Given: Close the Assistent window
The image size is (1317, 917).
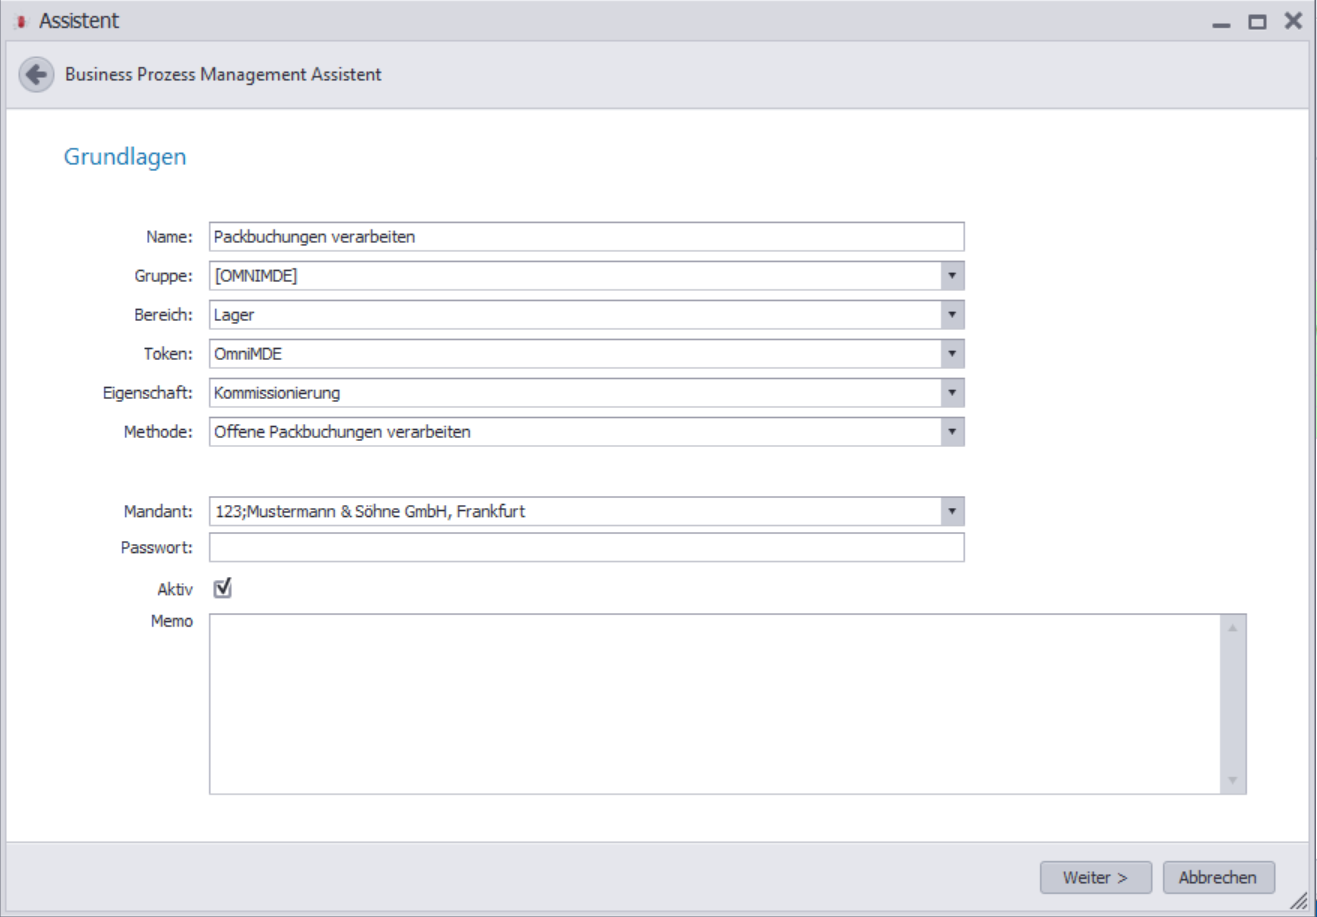Looking at the screenshot, I should pyautogui.click(x=1293, y=21).
